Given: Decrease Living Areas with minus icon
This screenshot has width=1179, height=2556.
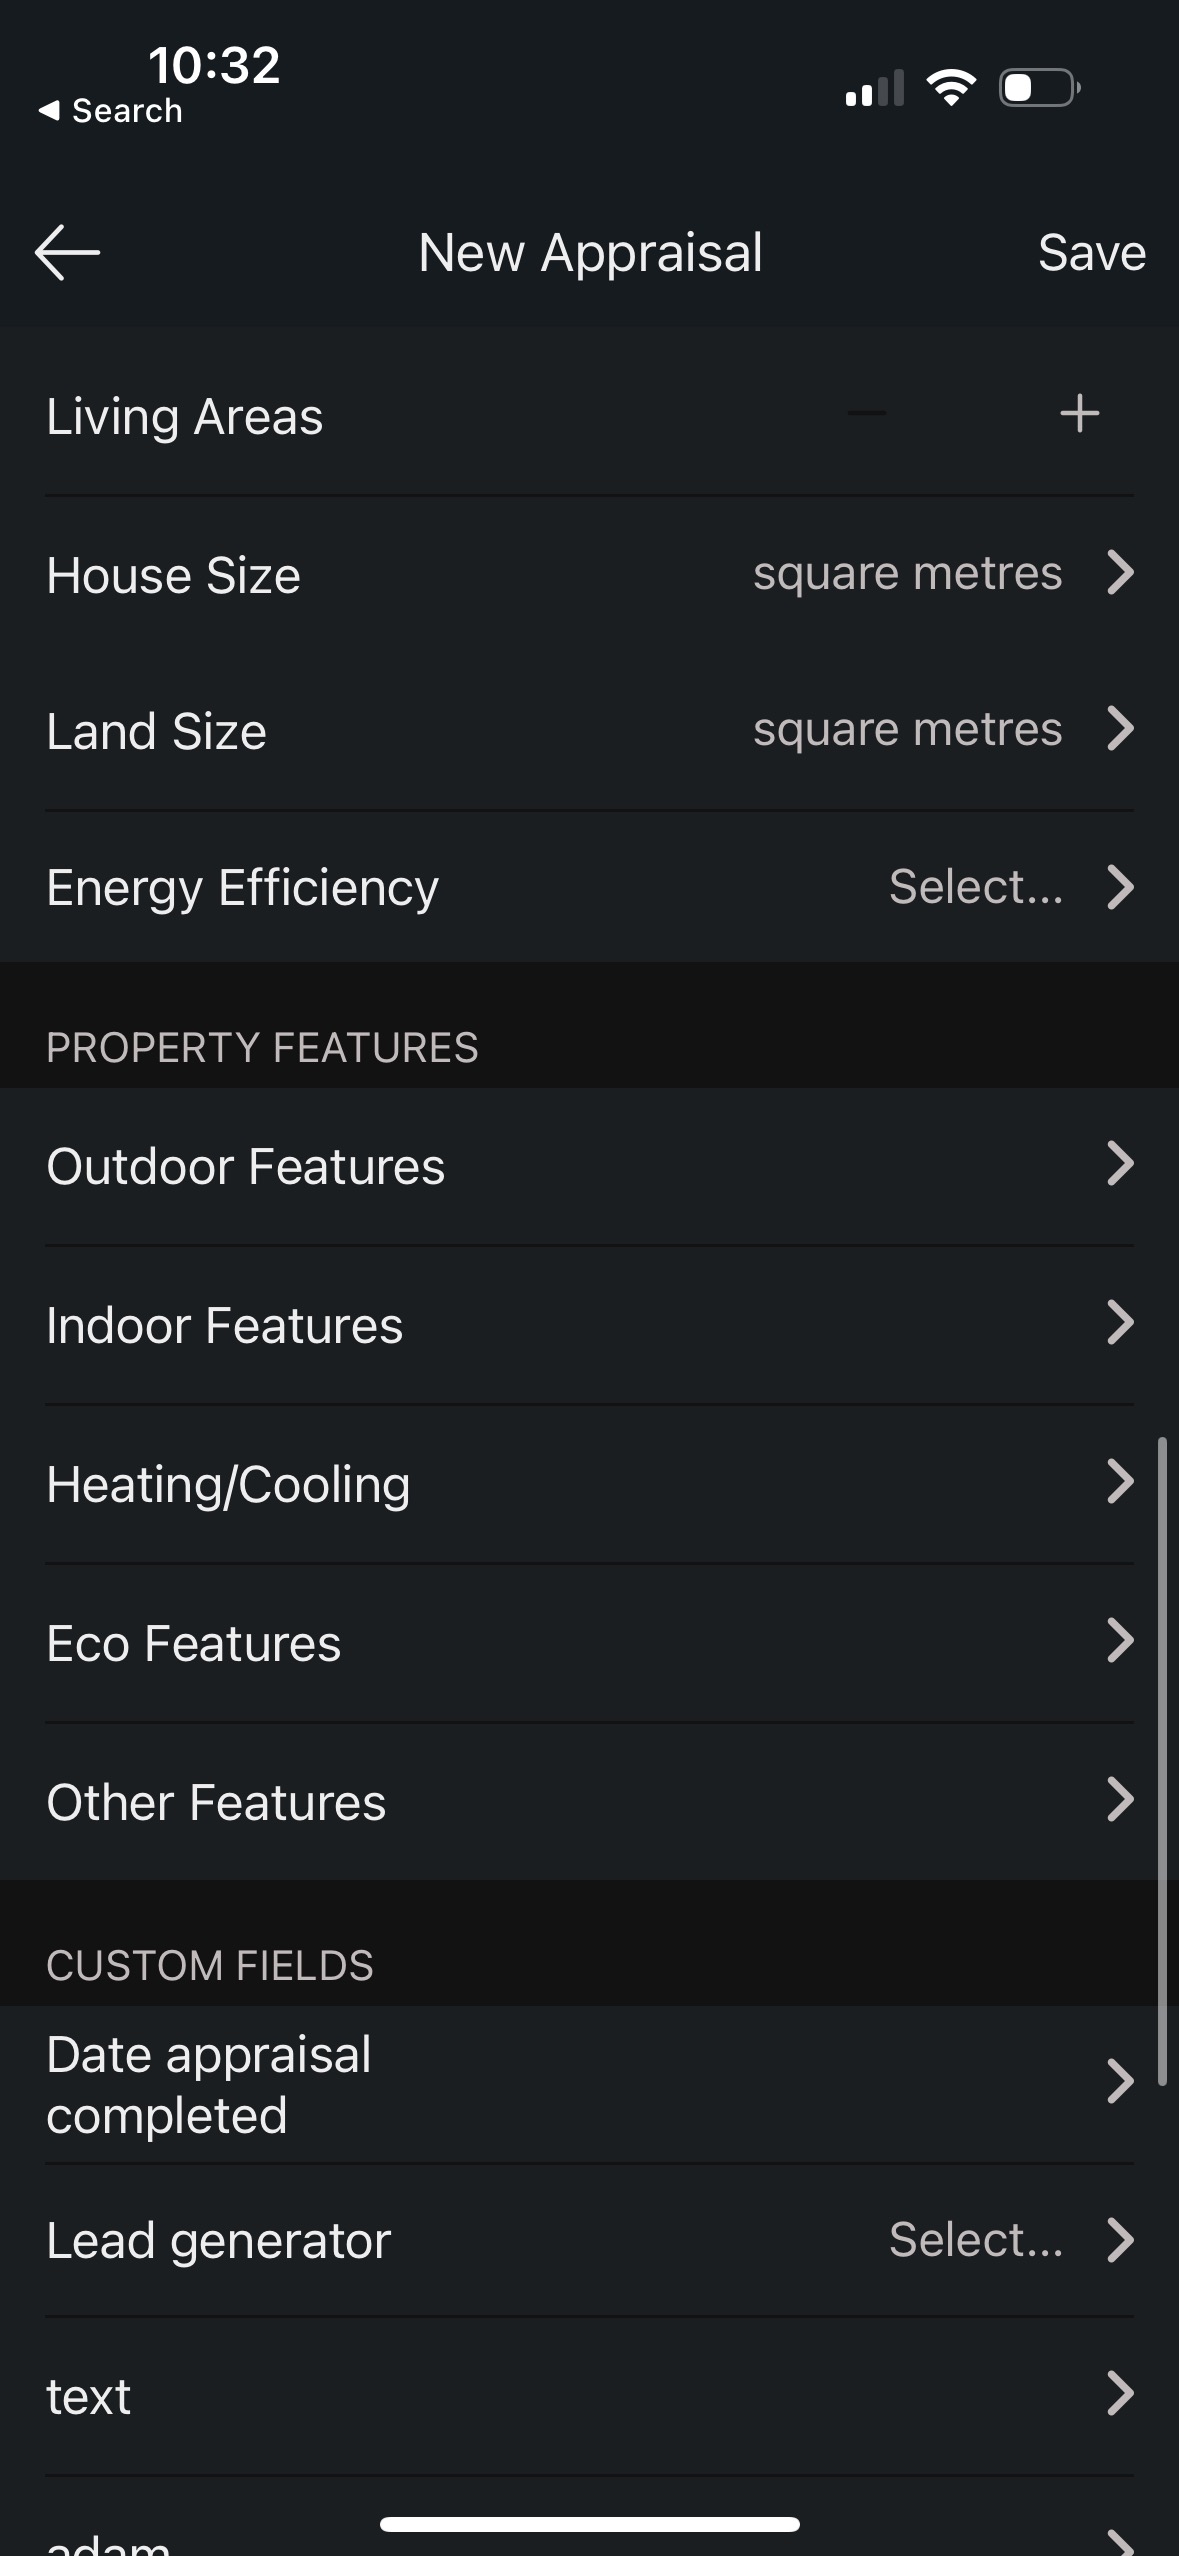Looking at the screenshot, I should pos(866,413).
